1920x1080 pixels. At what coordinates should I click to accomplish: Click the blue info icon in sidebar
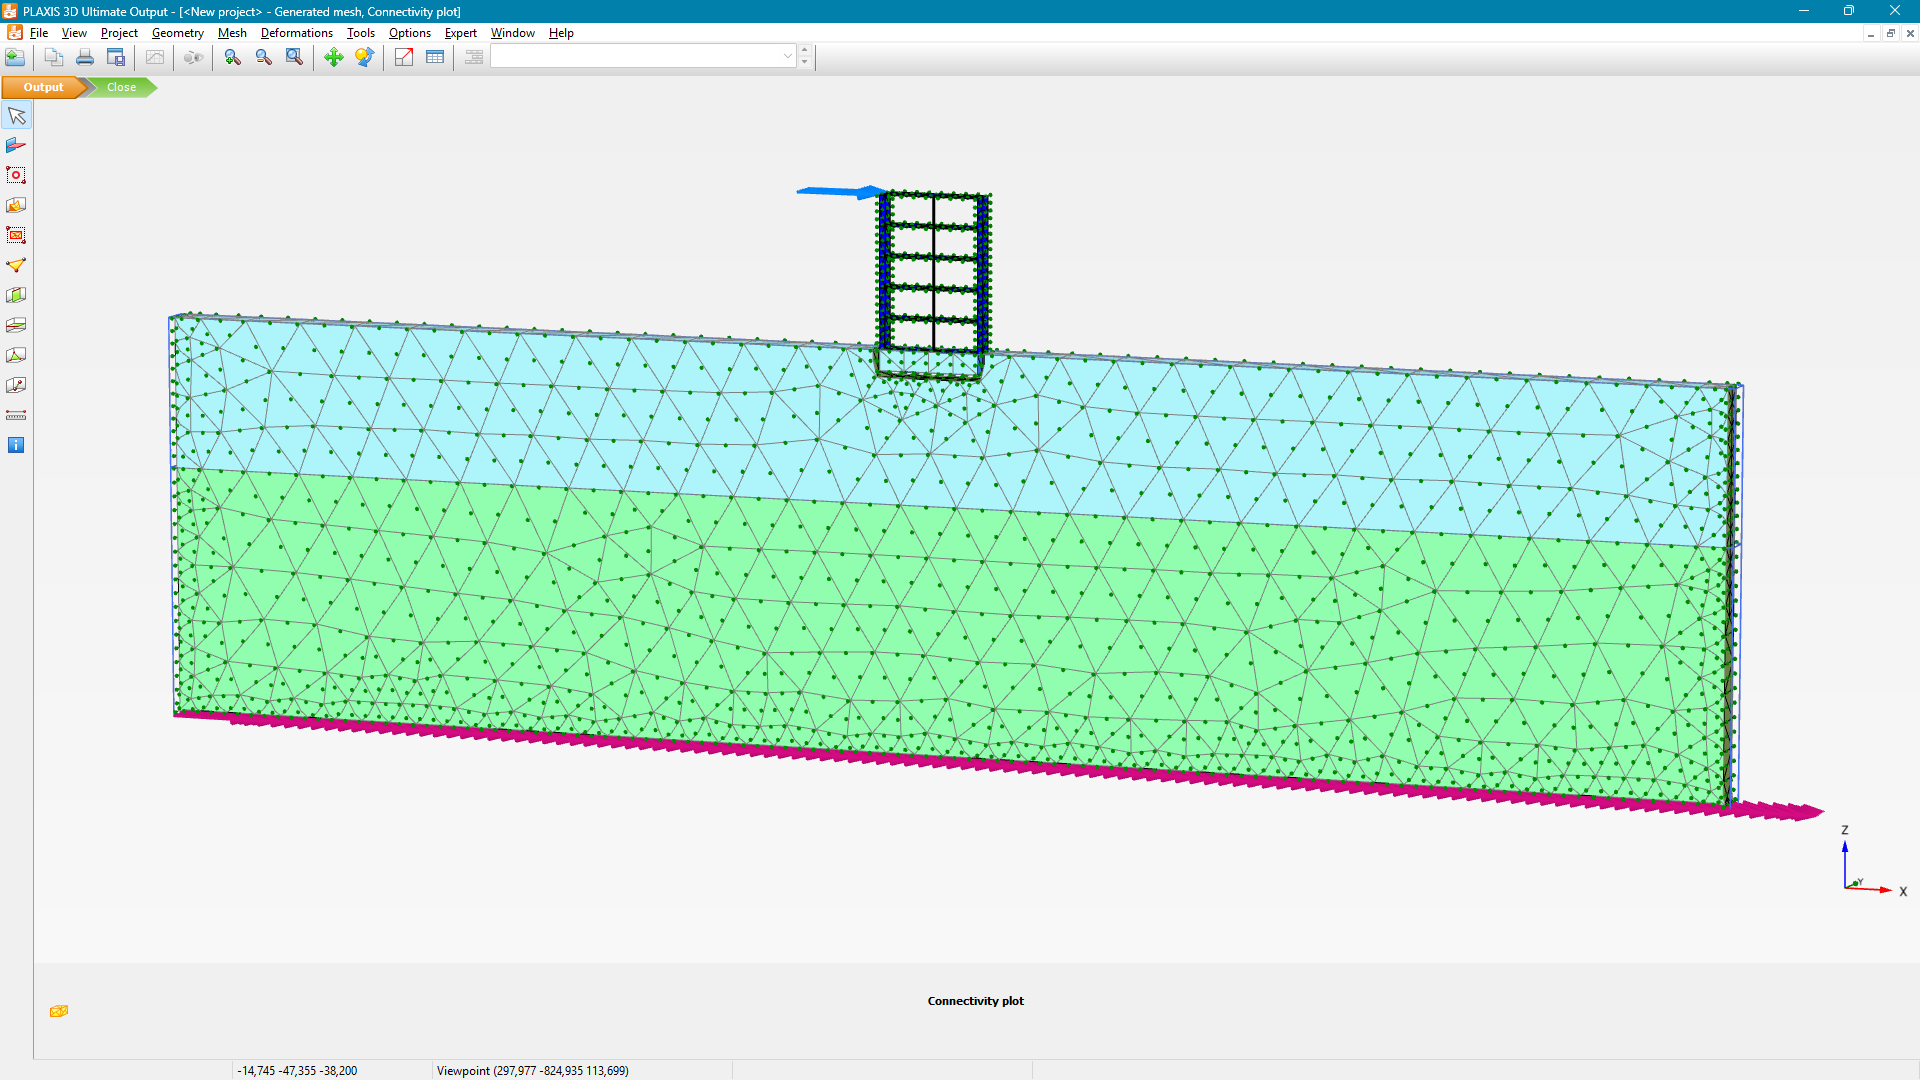coord(16,445)
